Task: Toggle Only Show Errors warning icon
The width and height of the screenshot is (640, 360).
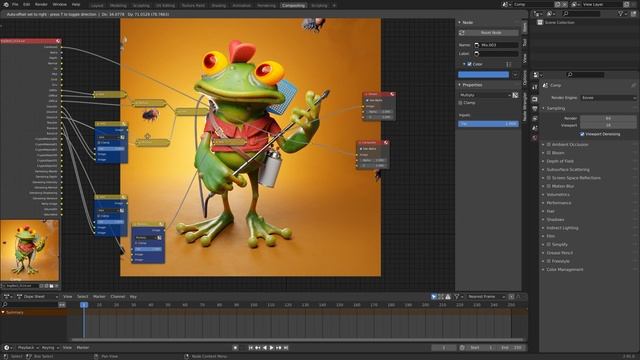Action: pyautogui.click(x=448, y=297)
